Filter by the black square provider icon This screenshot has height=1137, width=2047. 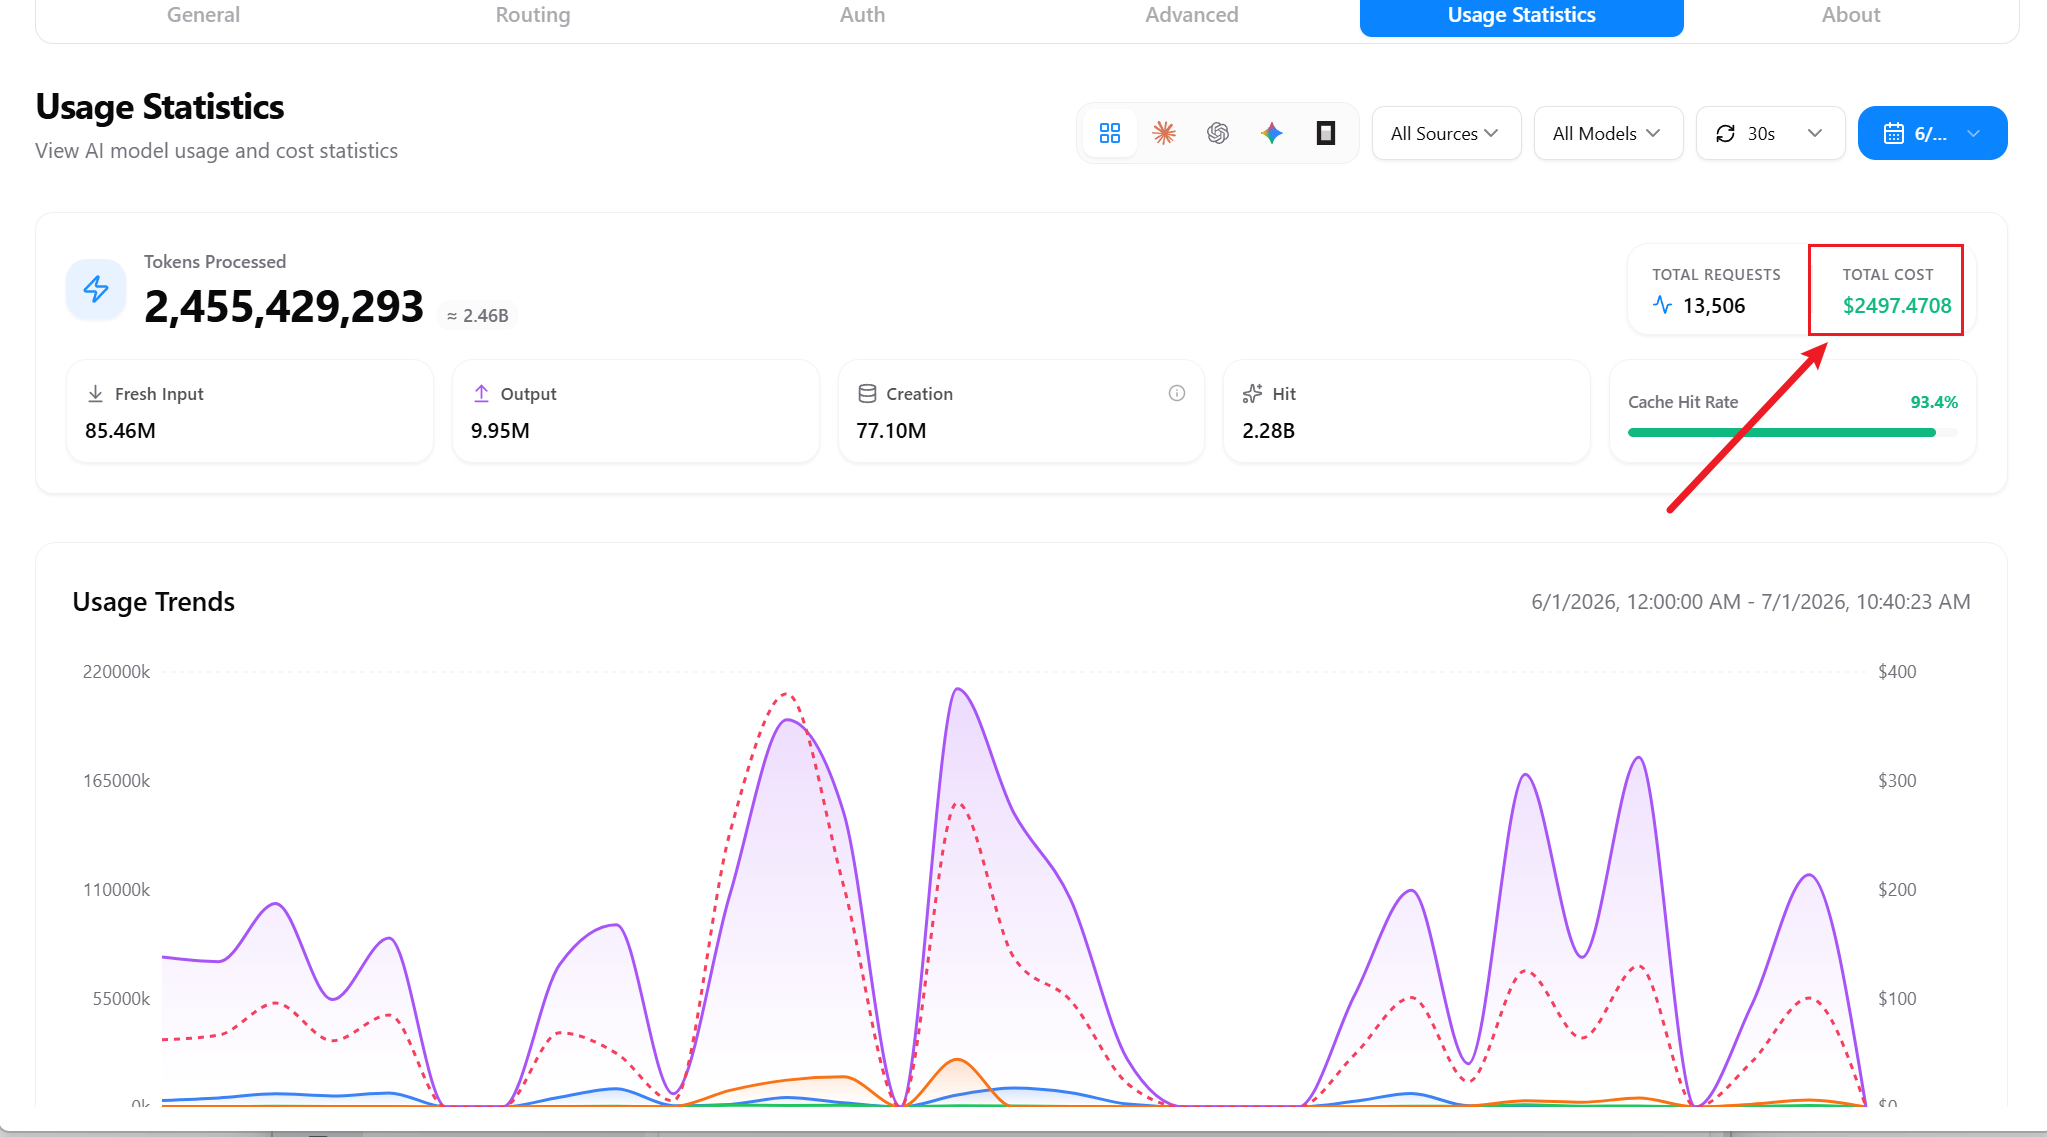tap(1326, 133)
